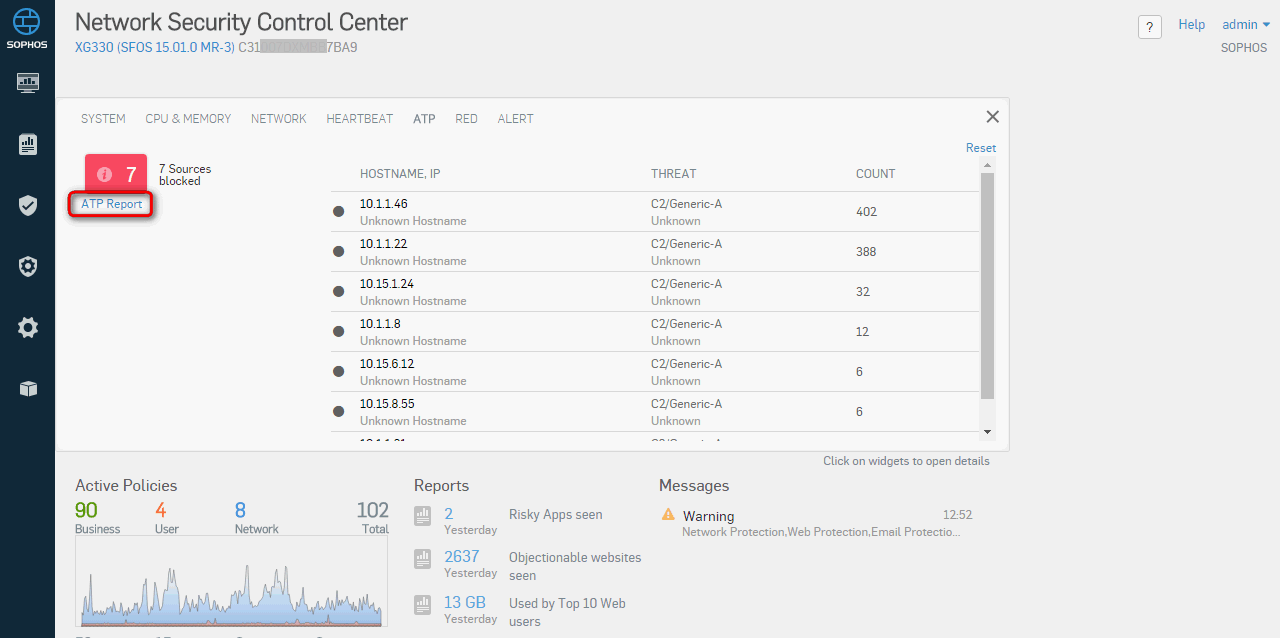This screenshot has width=1280, height=638.
Task: Click the status dot for 10.15.6.12
Action: [339, 372]
